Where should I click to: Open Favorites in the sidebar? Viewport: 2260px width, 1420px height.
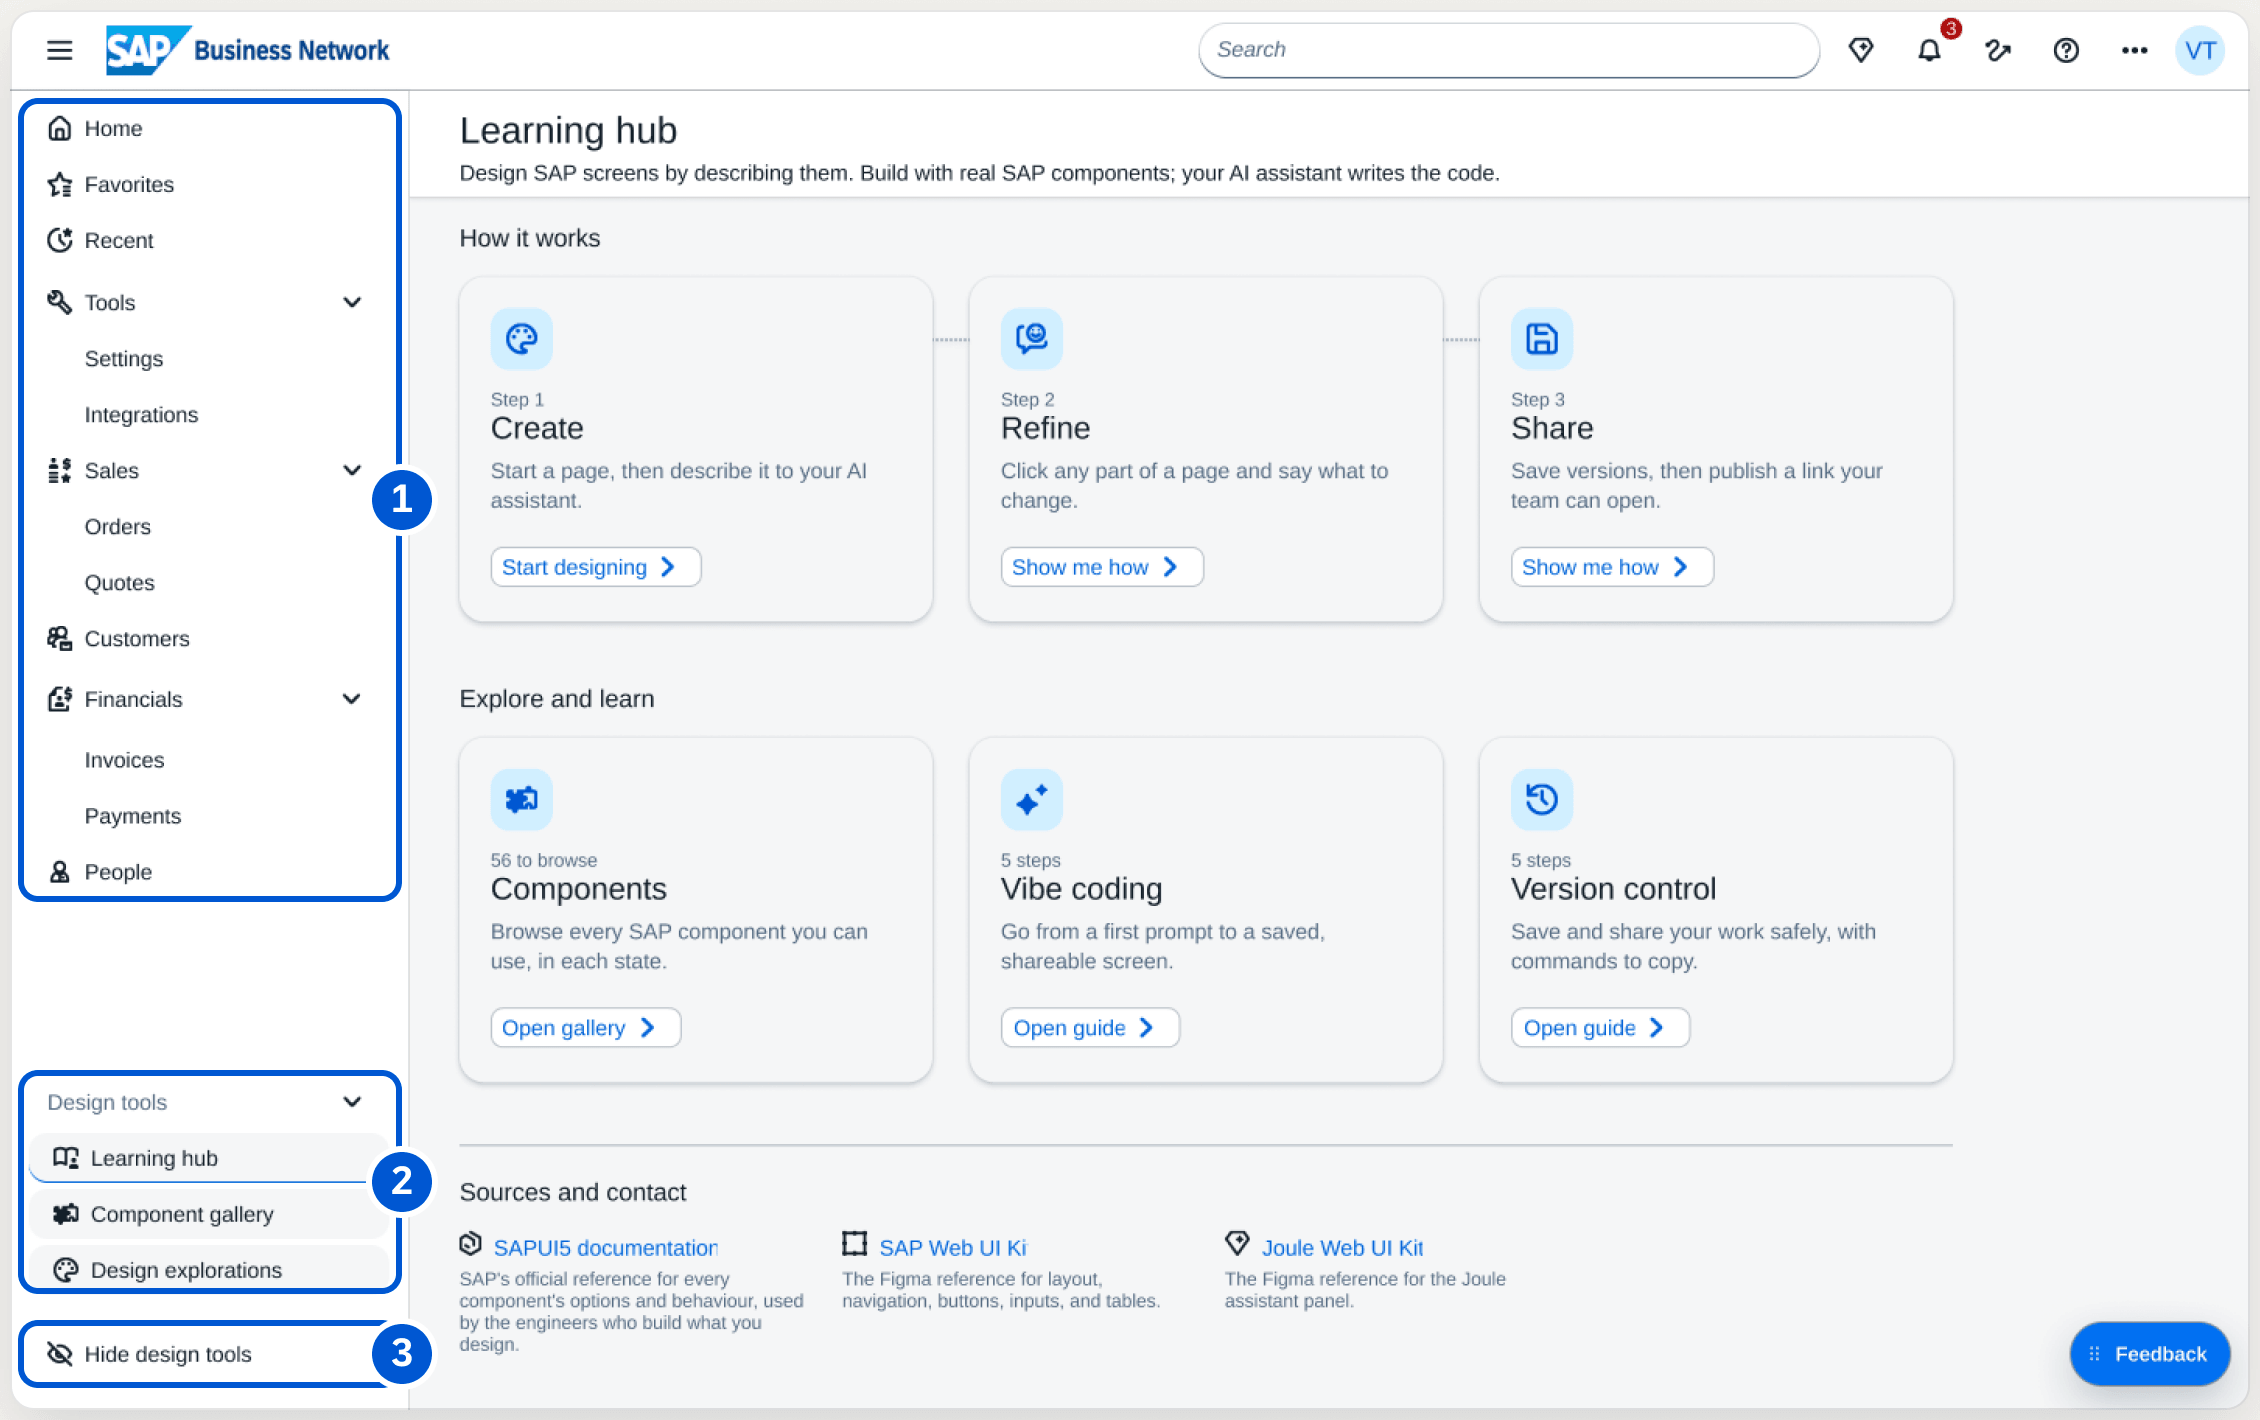pyautogui.click(x=210, y=185)
